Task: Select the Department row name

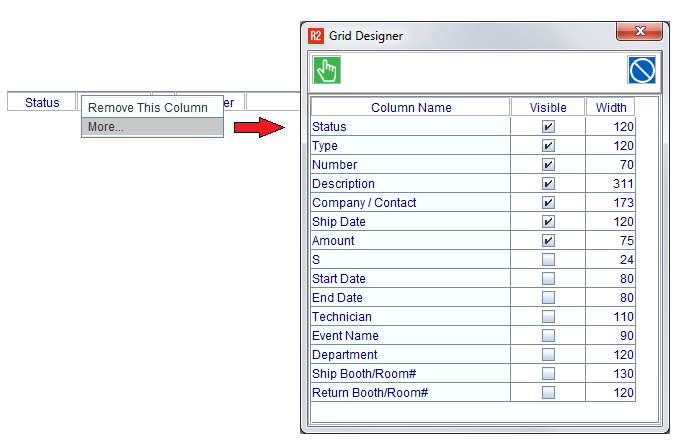Action: pyautogui.click(x=345, y=355)
